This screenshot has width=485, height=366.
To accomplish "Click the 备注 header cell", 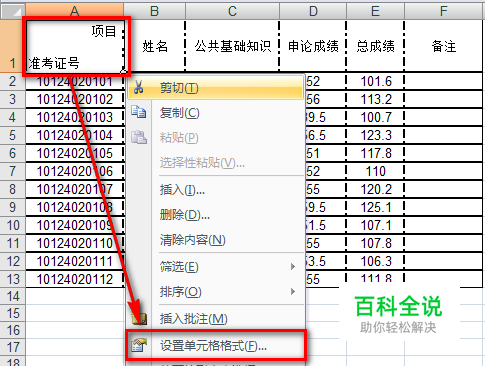I will click(444, 46).
